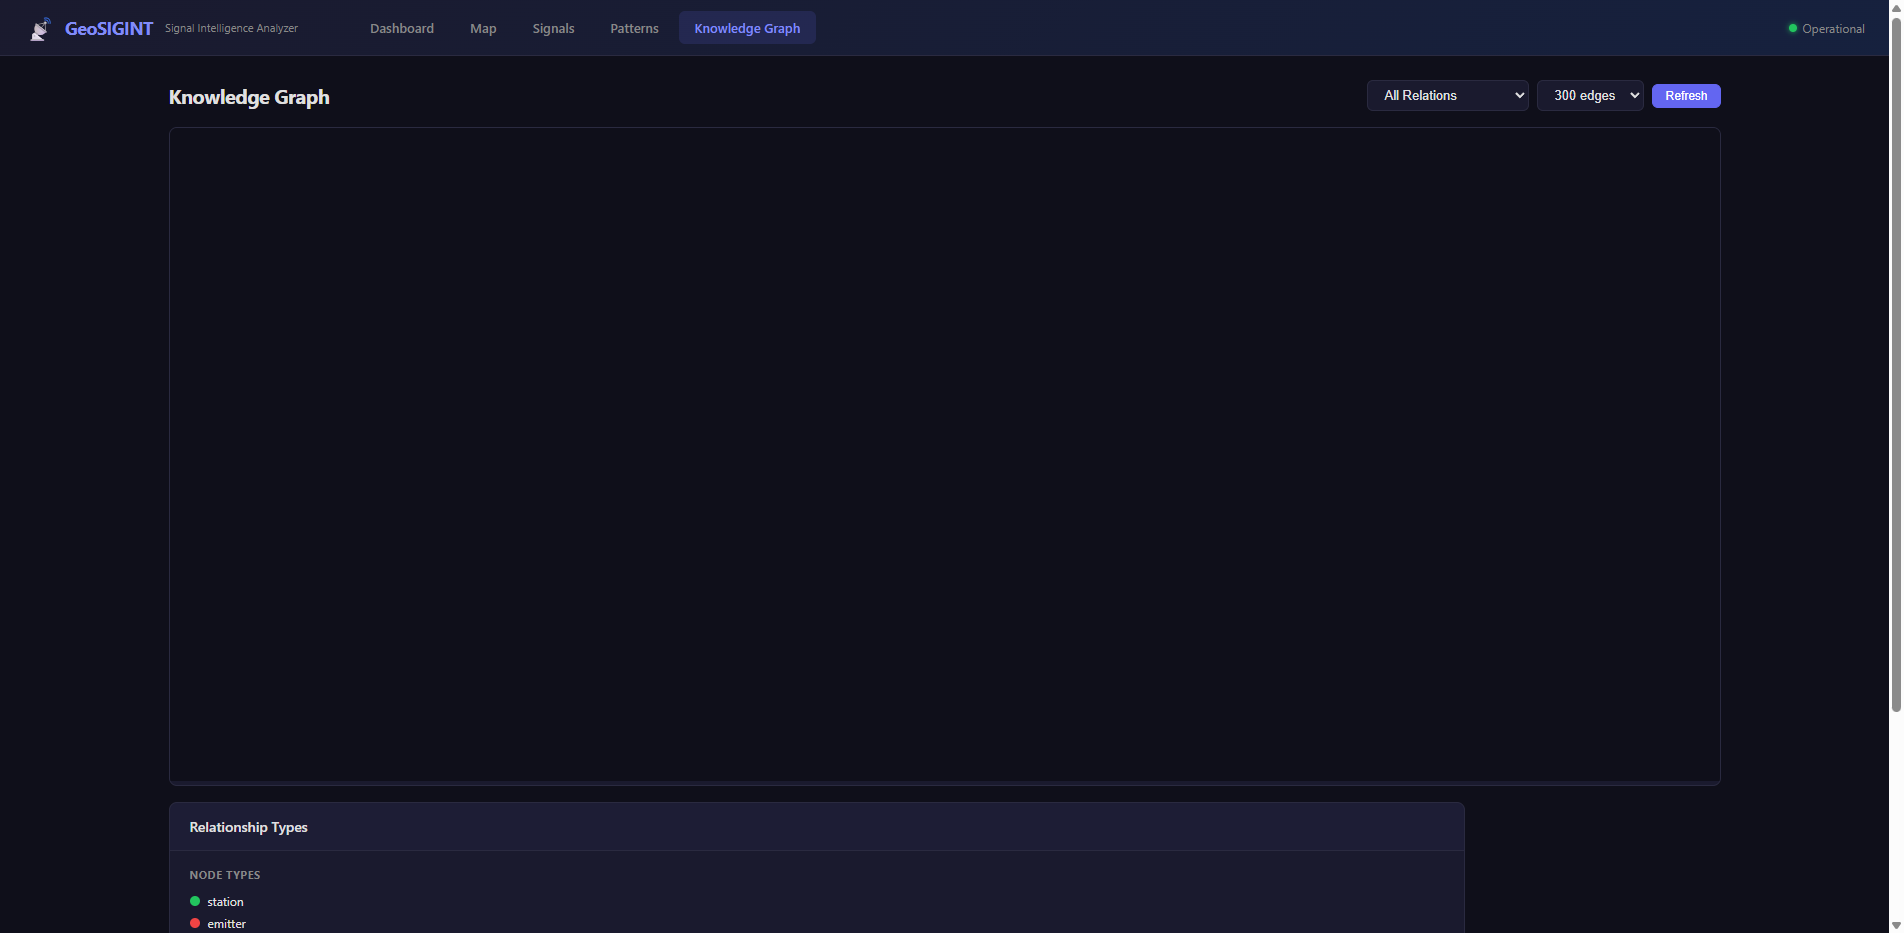The image size is (1904, 933).
Task: Click the green Operational status dot
Action: 1792,28
